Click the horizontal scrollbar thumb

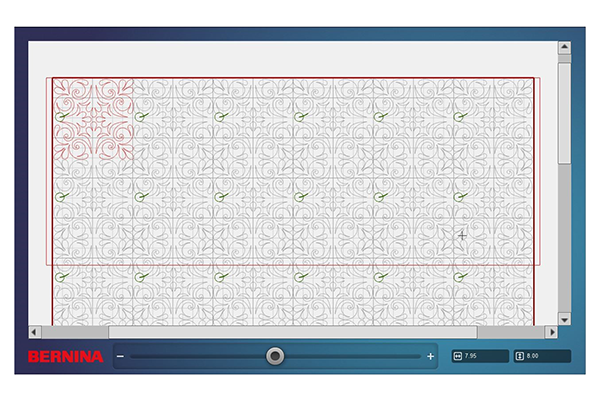click(x=293, y=332)
